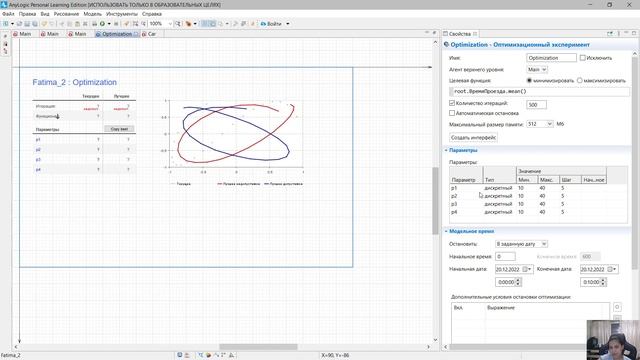Click the iterations count field showing 500
The width and height of the screenshot is (640, 360).
pos(536,105)
